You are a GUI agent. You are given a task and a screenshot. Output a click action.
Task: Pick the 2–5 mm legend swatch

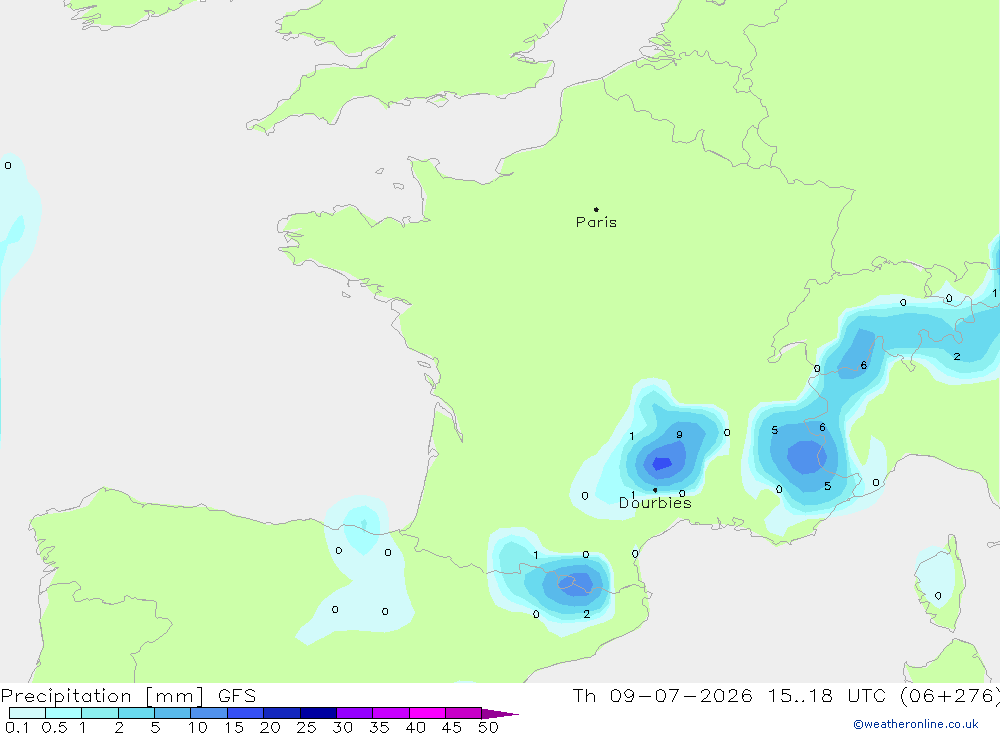[136, 713]
